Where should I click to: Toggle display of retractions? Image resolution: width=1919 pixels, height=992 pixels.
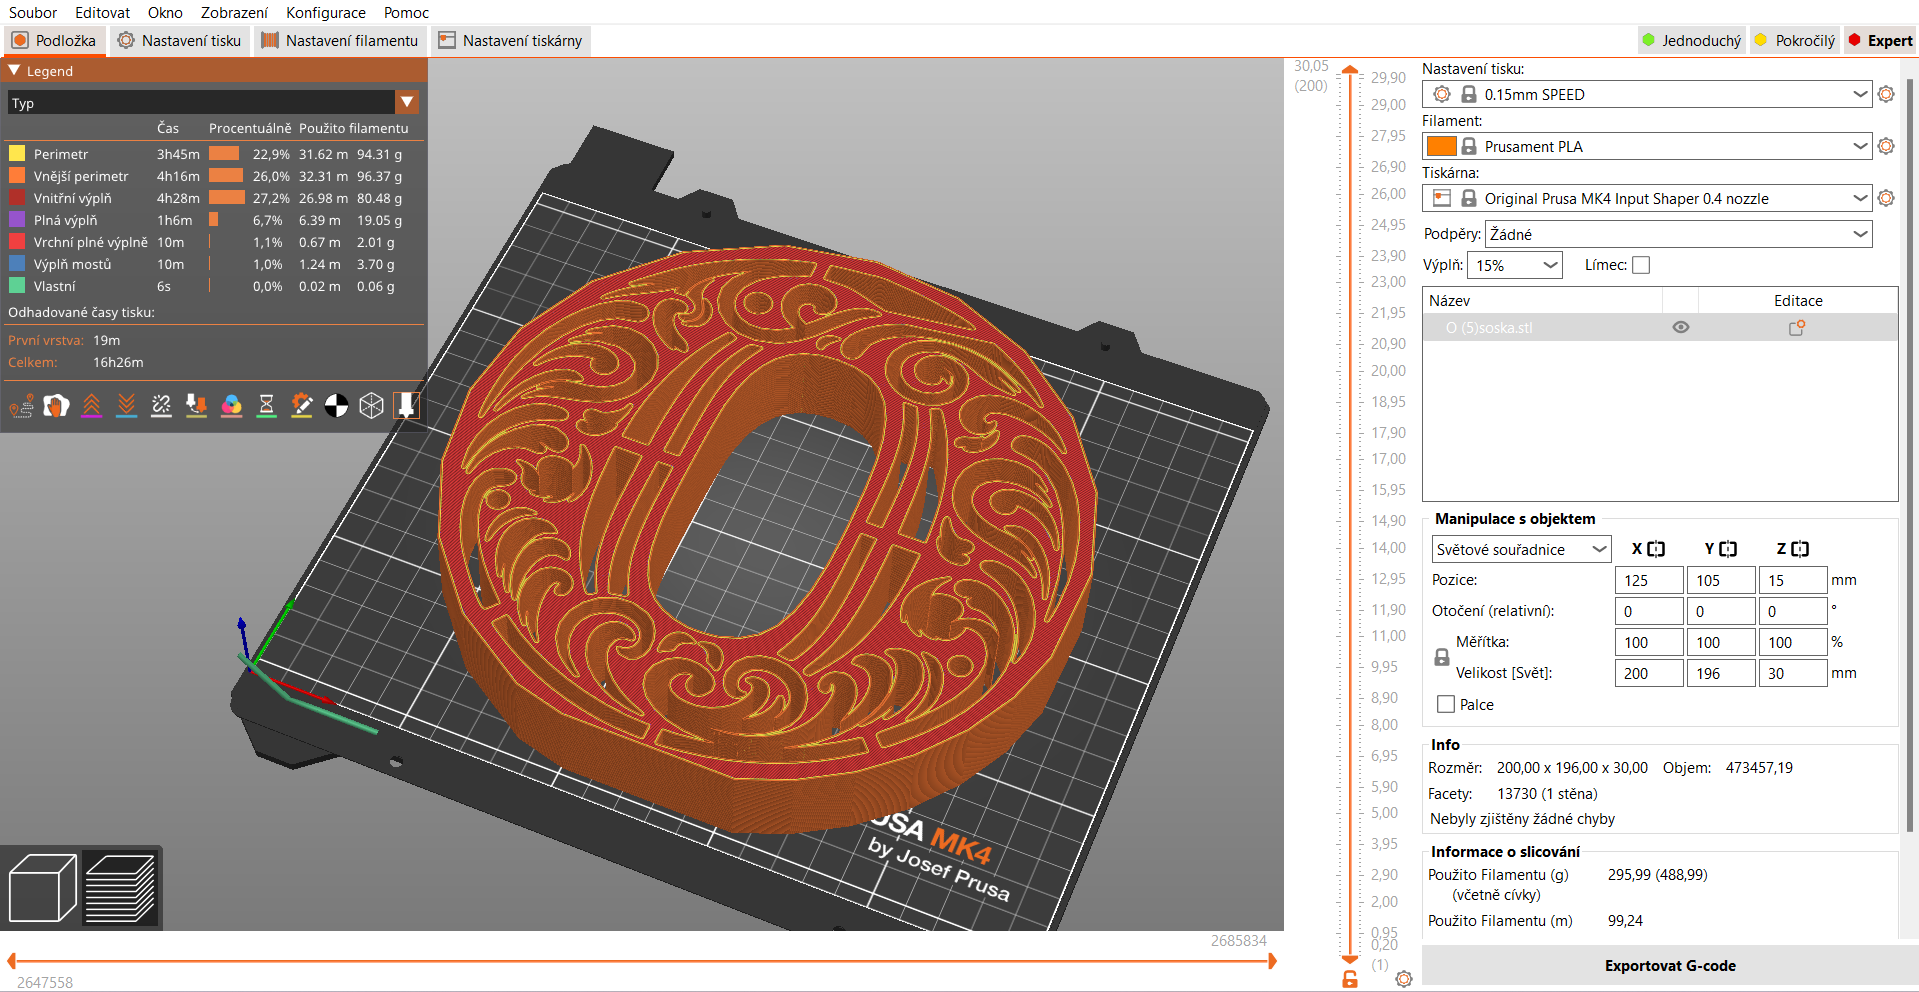tap(91, 405)
